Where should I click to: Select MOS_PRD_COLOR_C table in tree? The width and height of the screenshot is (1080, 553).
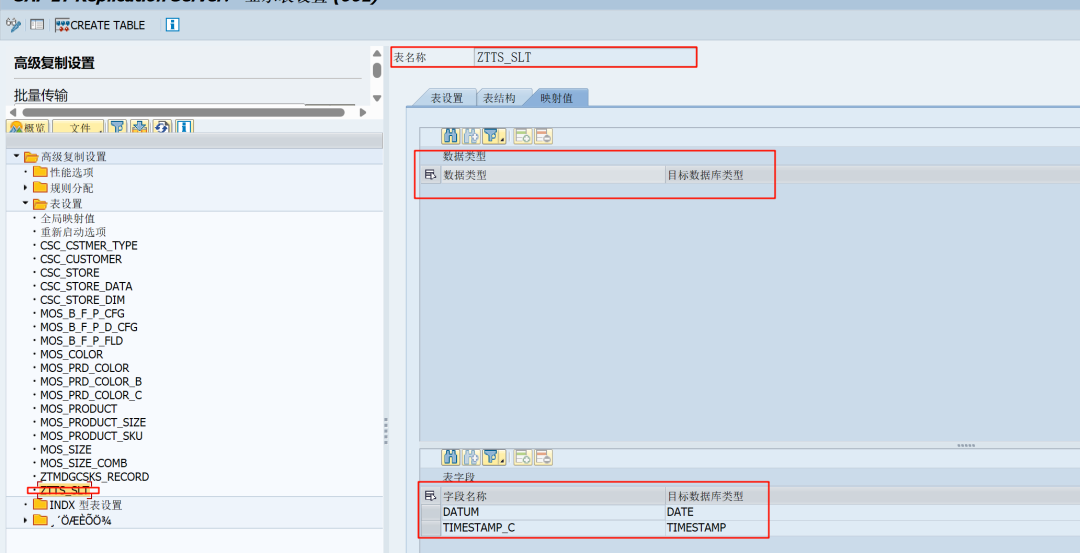[x=91, y=395]
